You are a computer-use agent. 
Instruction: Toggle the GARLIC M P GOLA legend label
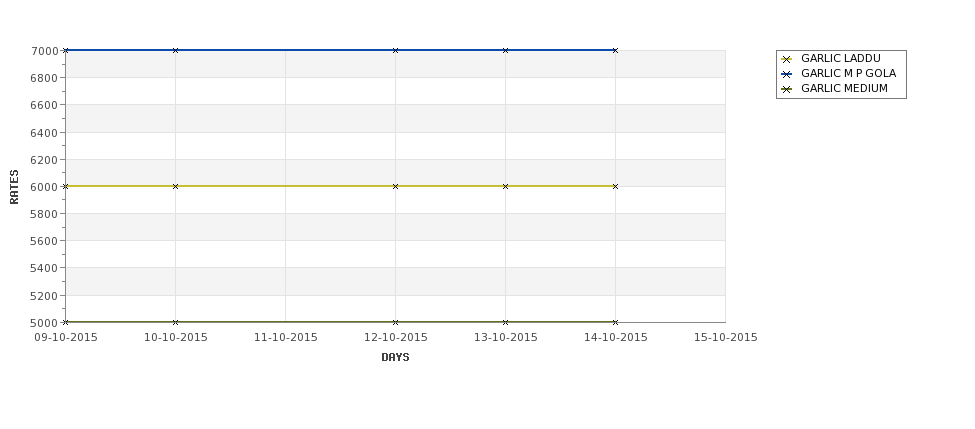[x=848, y=74]
